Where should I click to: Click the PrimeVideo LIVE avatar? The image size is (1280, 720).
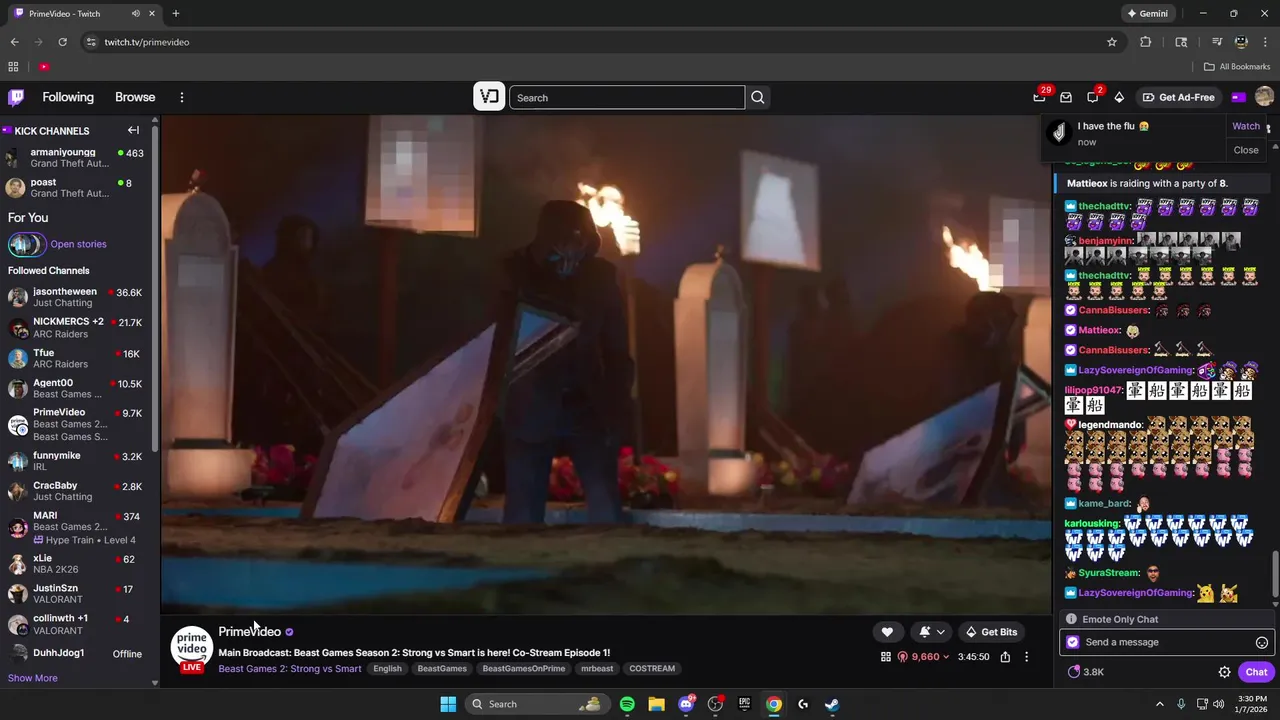click(192, 649)
